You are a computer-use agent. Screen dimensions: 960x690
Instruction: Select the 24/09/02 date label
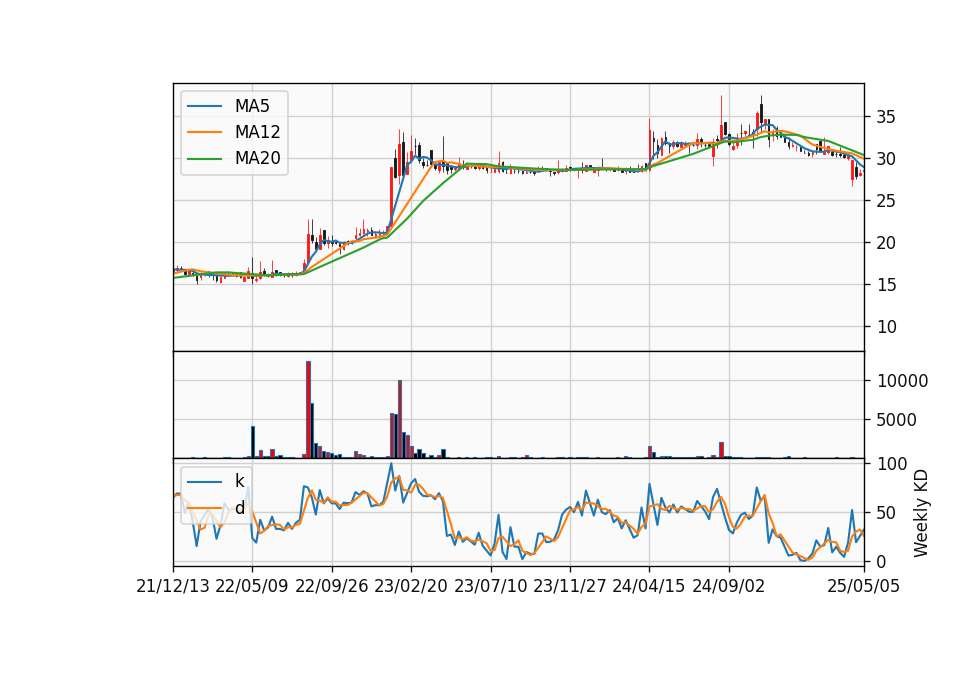tap(729, 586)
